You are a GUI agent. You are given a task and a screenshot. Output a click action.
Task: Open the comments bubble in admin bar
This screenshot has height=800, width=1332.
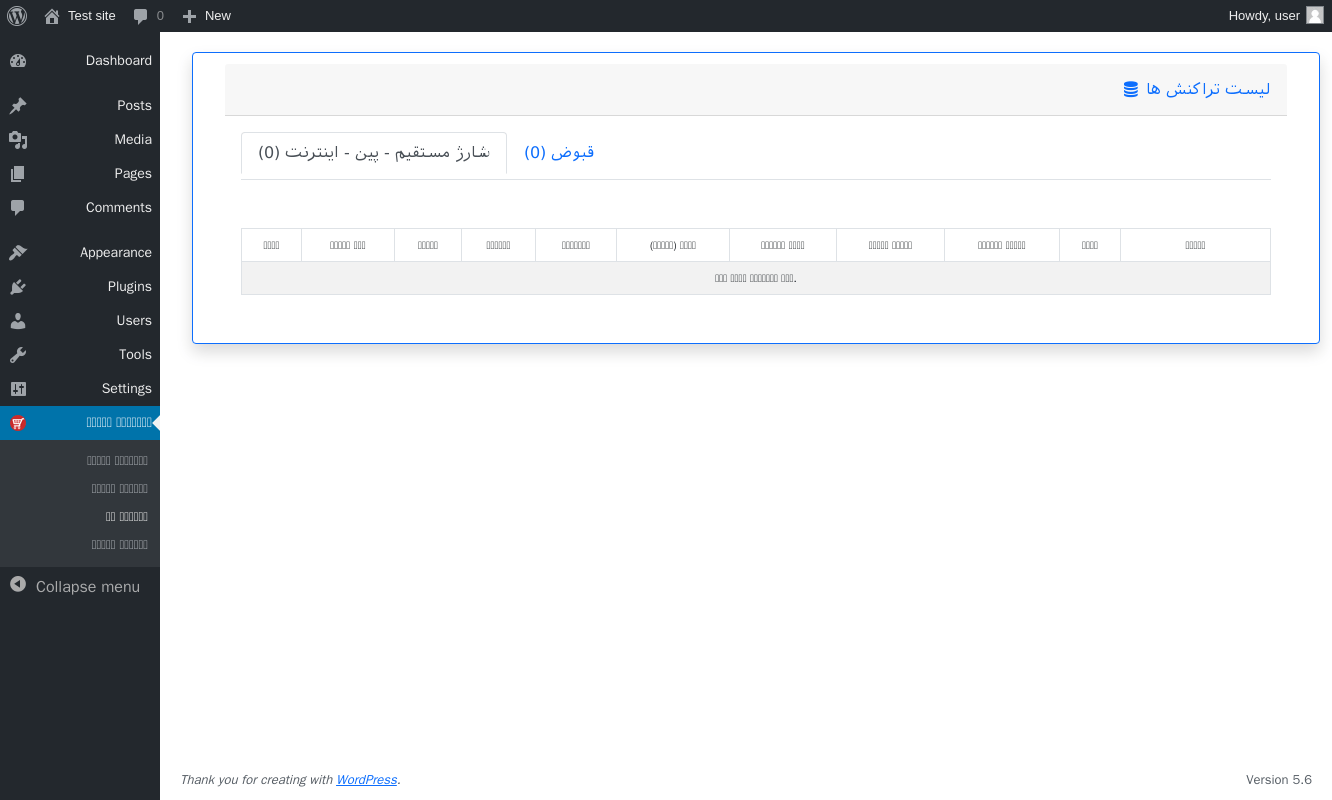148,16
